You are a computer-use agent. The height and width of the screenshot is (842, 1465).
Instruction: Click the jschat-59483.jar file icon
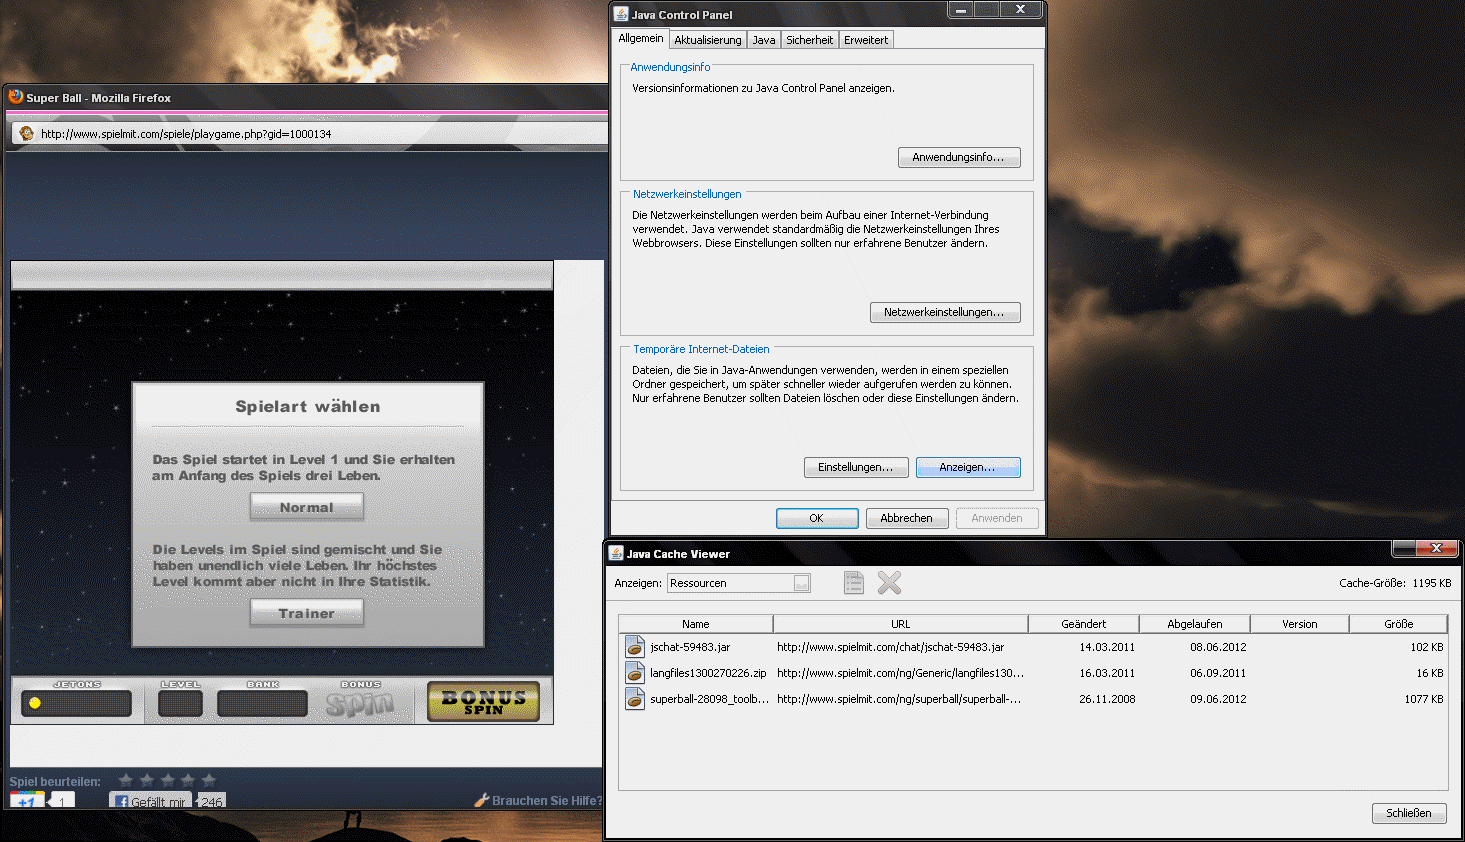pos(634,647)
